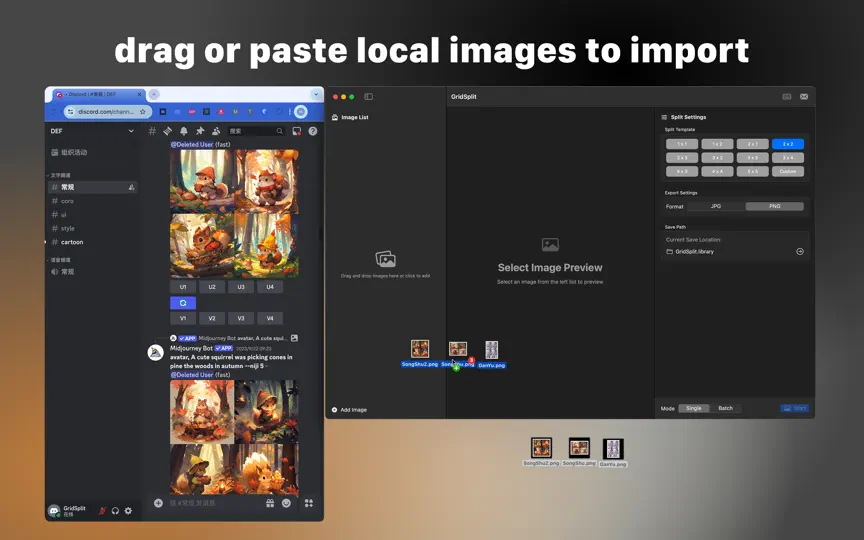The width and height of the screenshot is (864, 540).
Task: Open Discord emoji picker
Action: click(x=286, y=503)
